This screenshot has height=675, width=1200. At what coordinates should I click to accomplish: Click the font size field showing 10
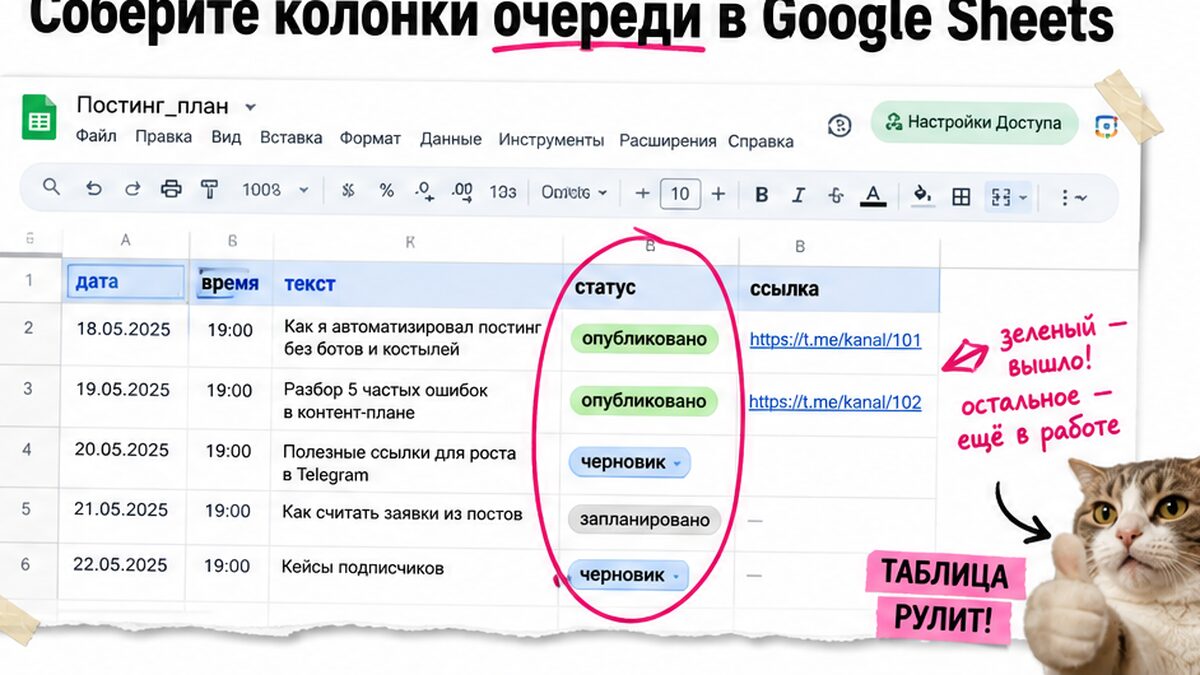coord(680,193)
